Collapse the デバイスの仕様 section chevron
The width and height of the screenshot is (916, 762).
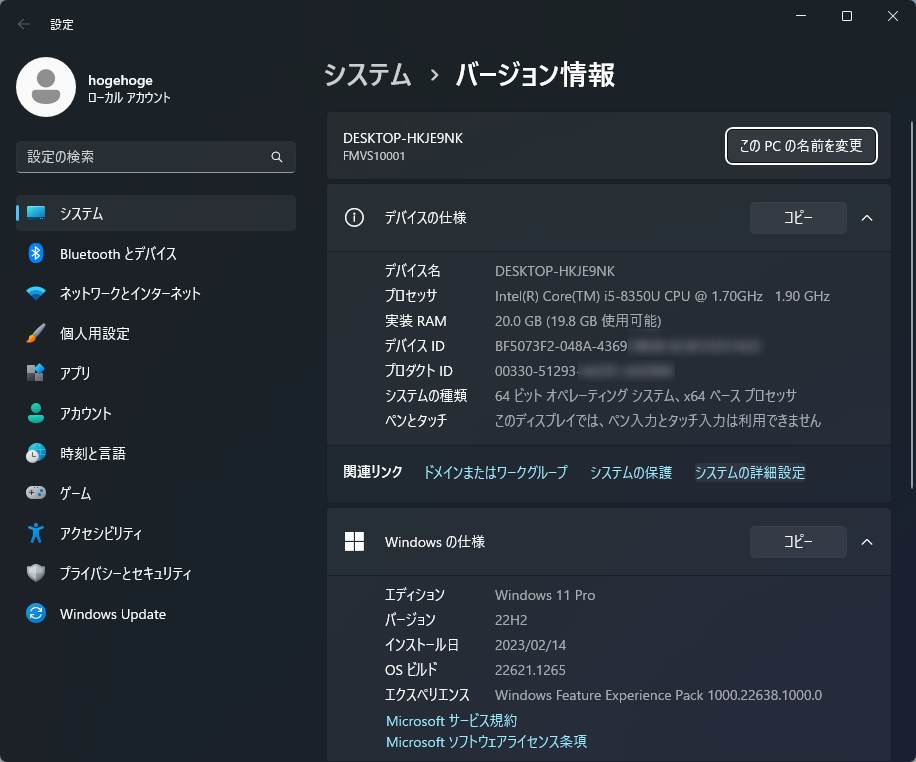(x=867, y=218)
